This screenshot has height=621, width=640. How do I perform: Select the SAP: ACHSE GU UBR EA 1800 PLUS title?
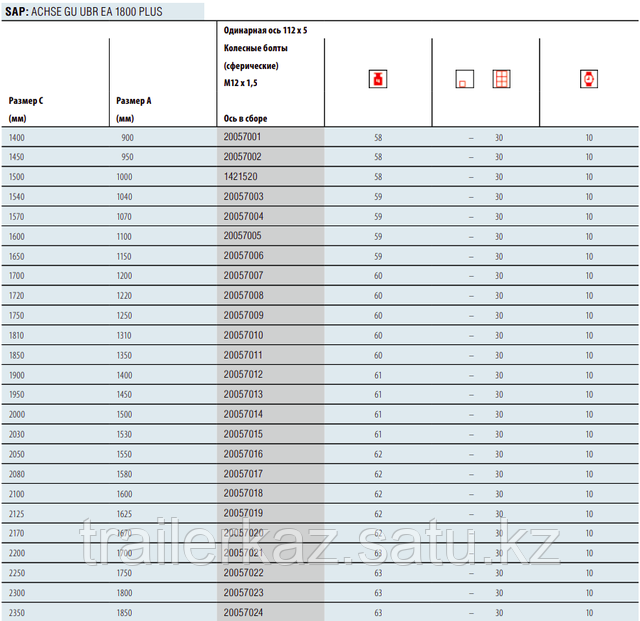click(x=84, y=11)
